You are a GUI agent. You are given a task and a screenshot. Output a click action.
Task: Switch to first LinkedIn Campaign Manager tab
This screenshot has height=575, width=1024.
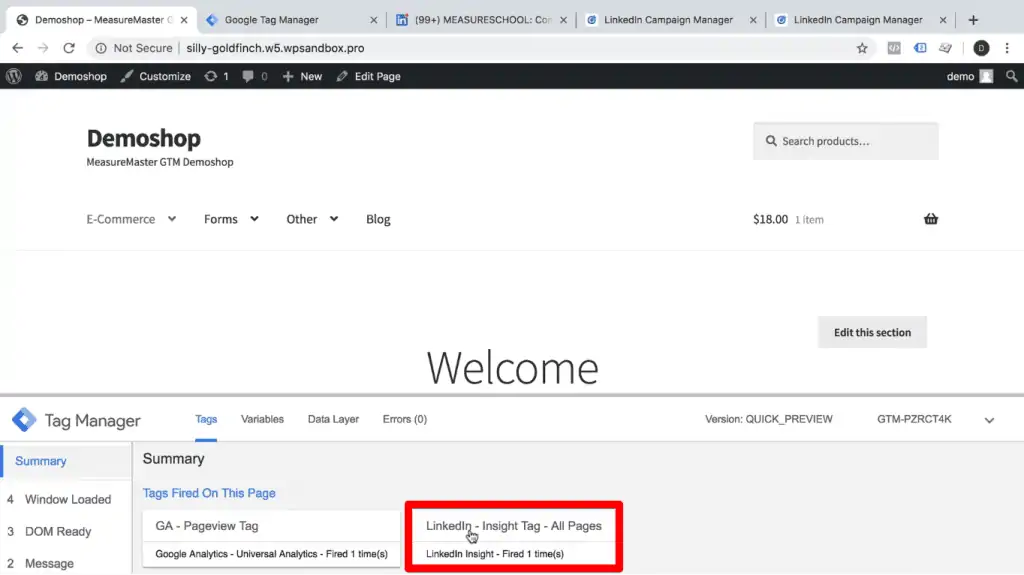[x=669, y=20]
